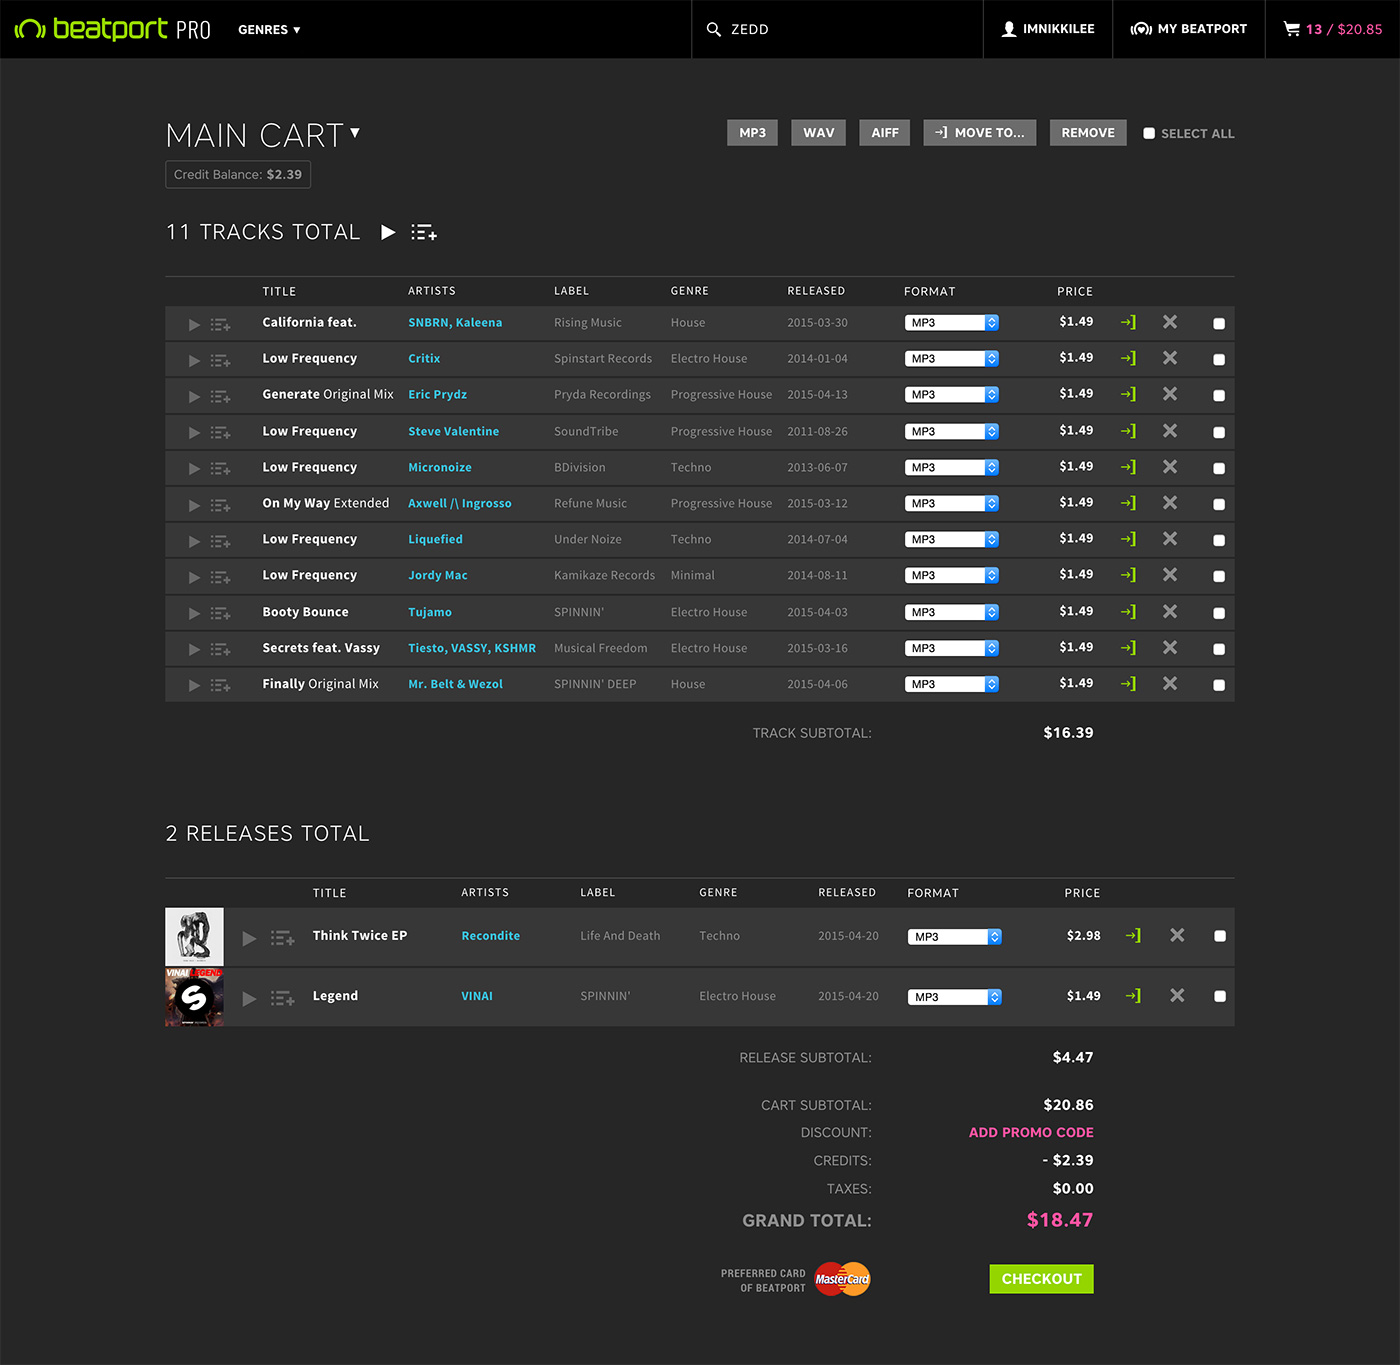The width and height of the screenshot is (1400, 1365).
Task: Open format selector for Jordy Mac track
Action: point(952,576)
